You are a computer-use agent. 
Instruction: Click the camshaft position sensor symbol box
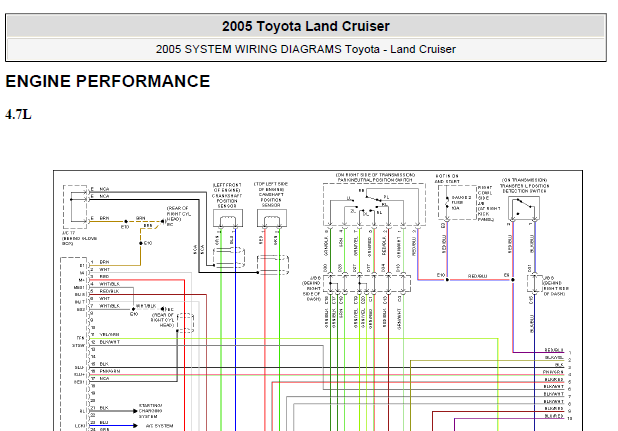(x=272, y=218)
